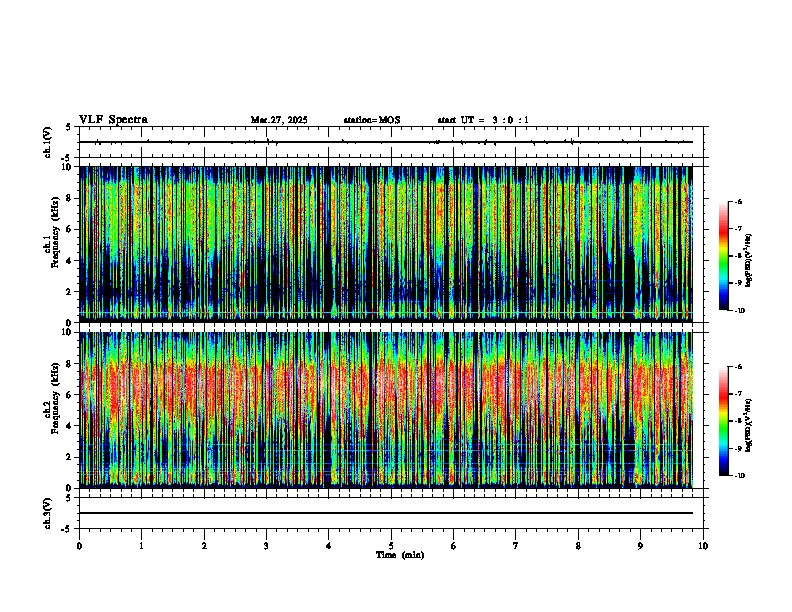Screen dimensions: 792x612
Task: Click the "-10" label on ch.2 color bar
Action: tap(739, 476)
